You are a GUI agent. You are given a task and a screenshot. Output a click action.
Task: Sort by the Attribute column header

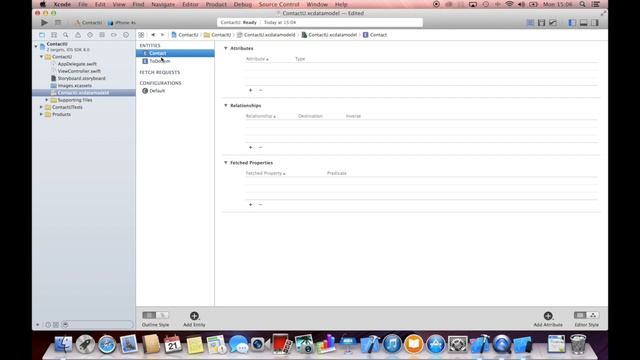(257, 59)
